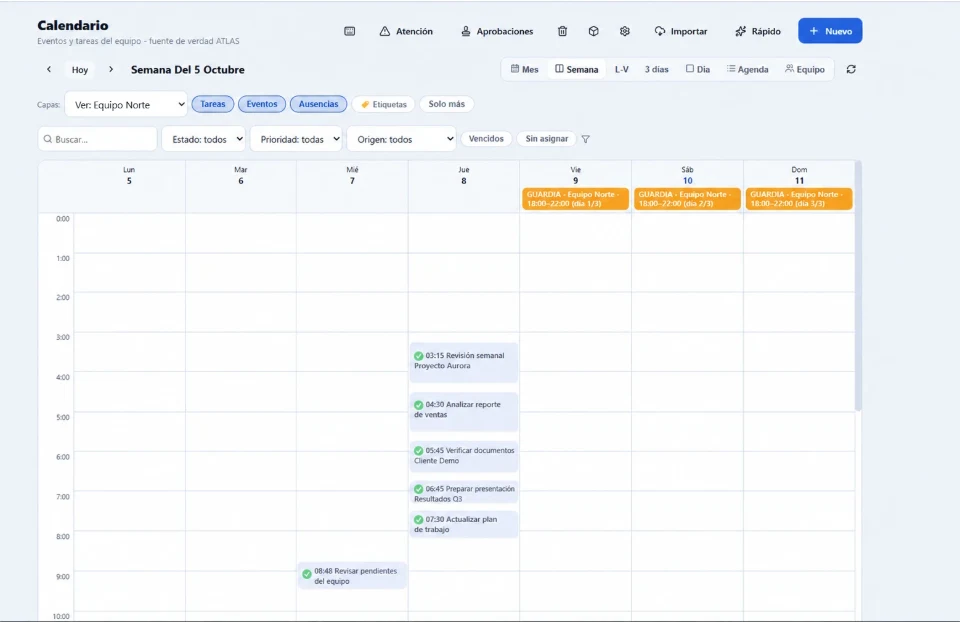Select the Lun 5 day header
The image size is (960, 622).
[x=129, y=176]
